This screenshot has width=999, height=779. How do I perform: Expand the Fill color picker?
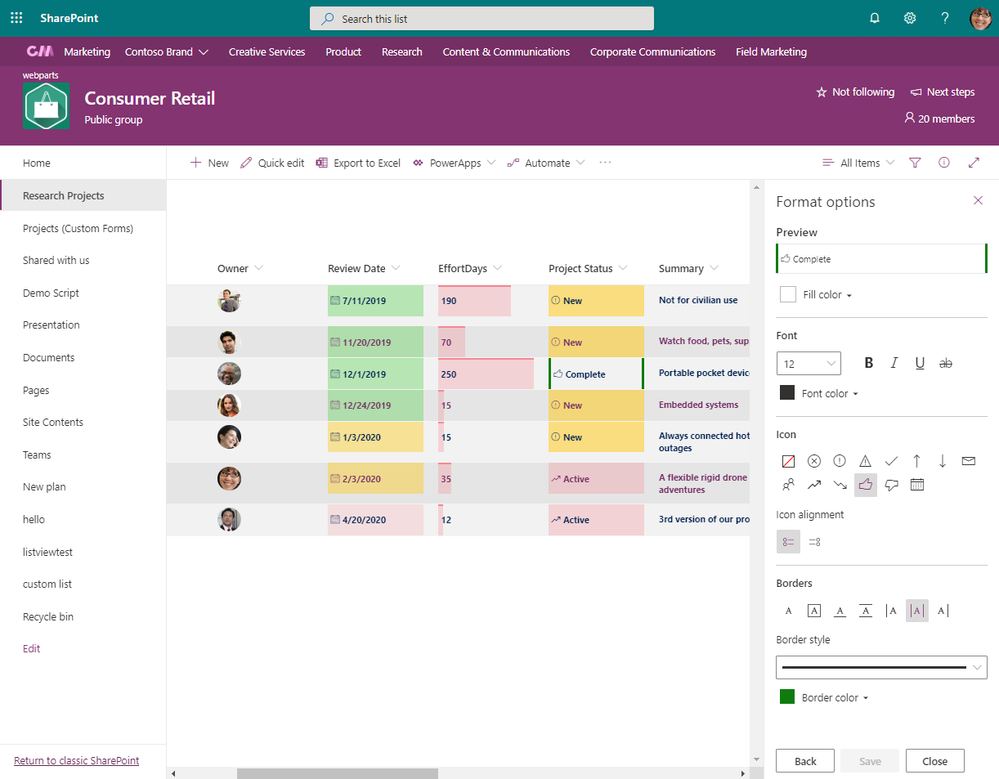point(816,294)
